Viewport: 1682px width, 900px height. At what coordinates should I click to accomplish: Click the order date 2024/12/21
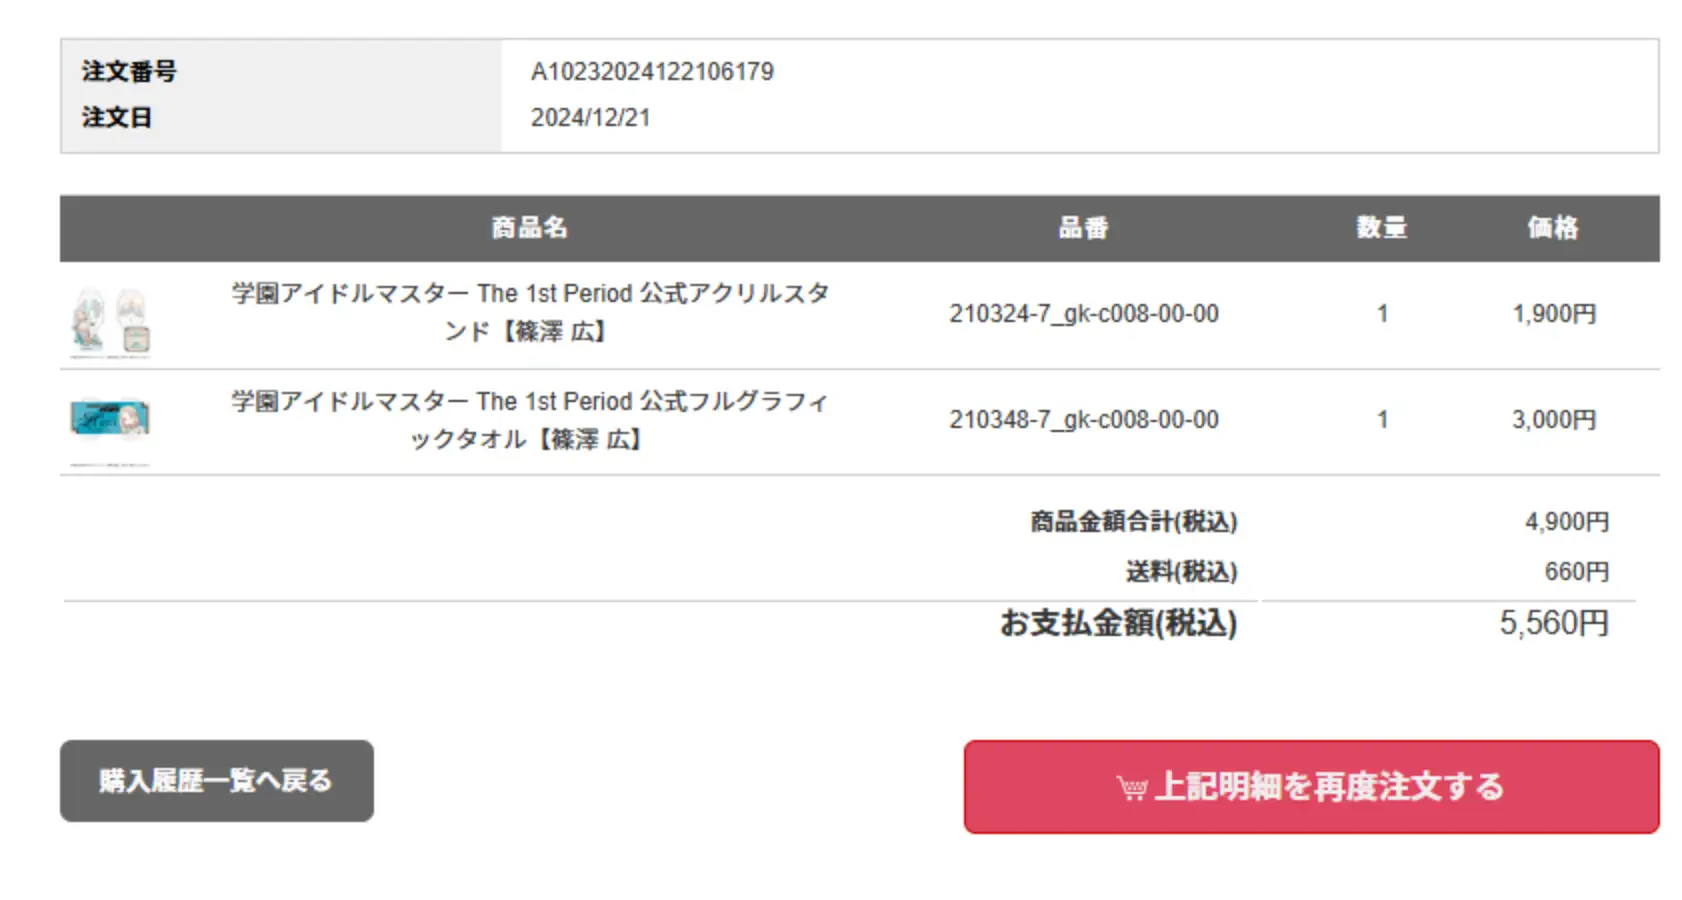(x=590, y=118)
